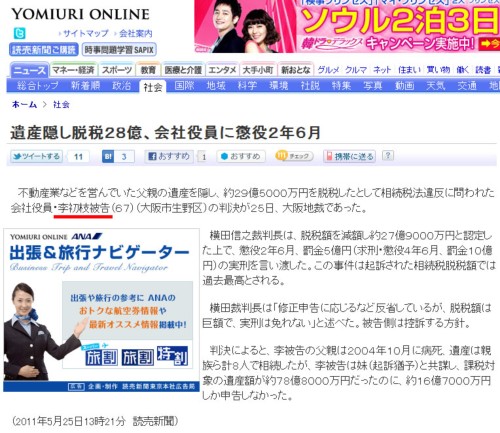Open the ANA 出張&旅行ナビゲーター ad

(x=101, y=310)
